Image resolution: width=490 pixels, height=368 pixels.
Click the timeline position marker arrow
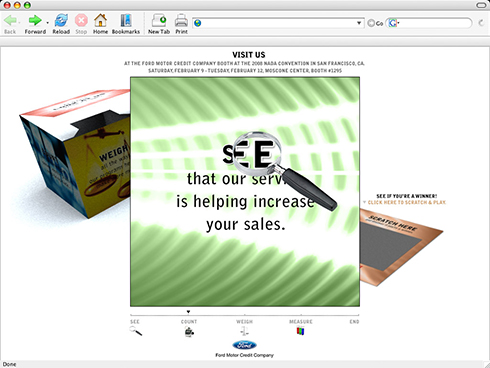pyautogui.click(x=188, y=312)
